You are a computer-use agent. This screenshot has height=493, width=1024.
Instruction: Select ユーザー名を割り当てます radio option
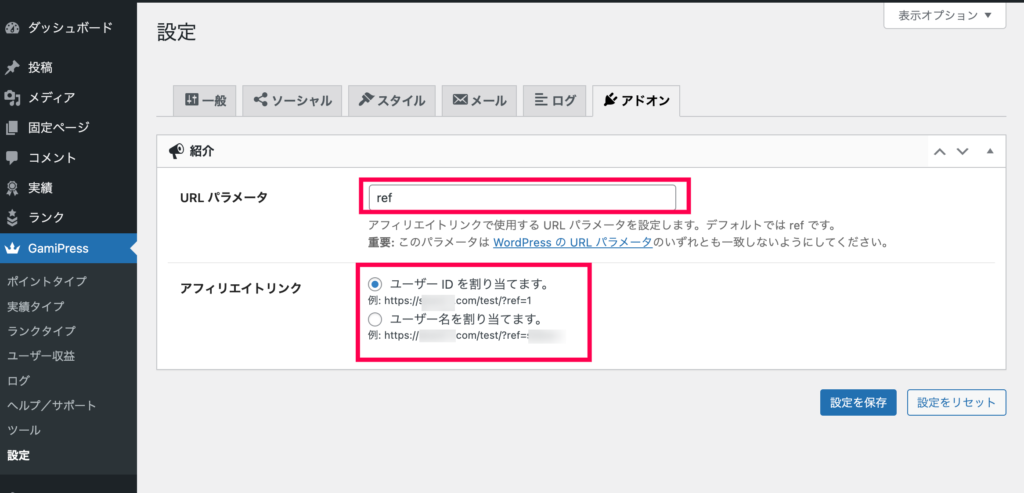click(375, 319)
